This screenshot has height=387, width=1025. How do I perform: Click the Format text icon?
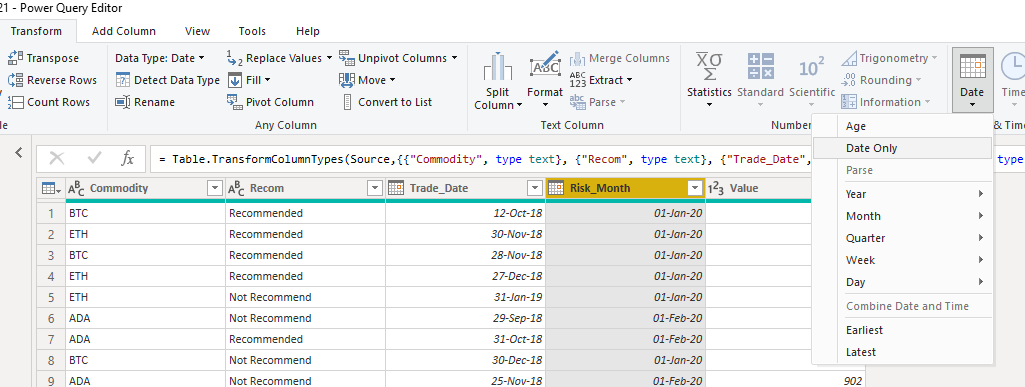[x=545, y=66]
